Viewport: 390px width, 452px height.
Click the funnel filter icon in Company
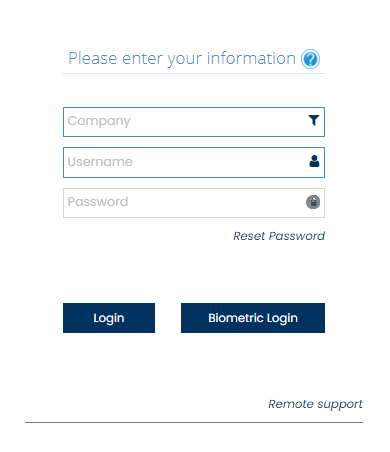pyautogui.click(x=314, y=120)
